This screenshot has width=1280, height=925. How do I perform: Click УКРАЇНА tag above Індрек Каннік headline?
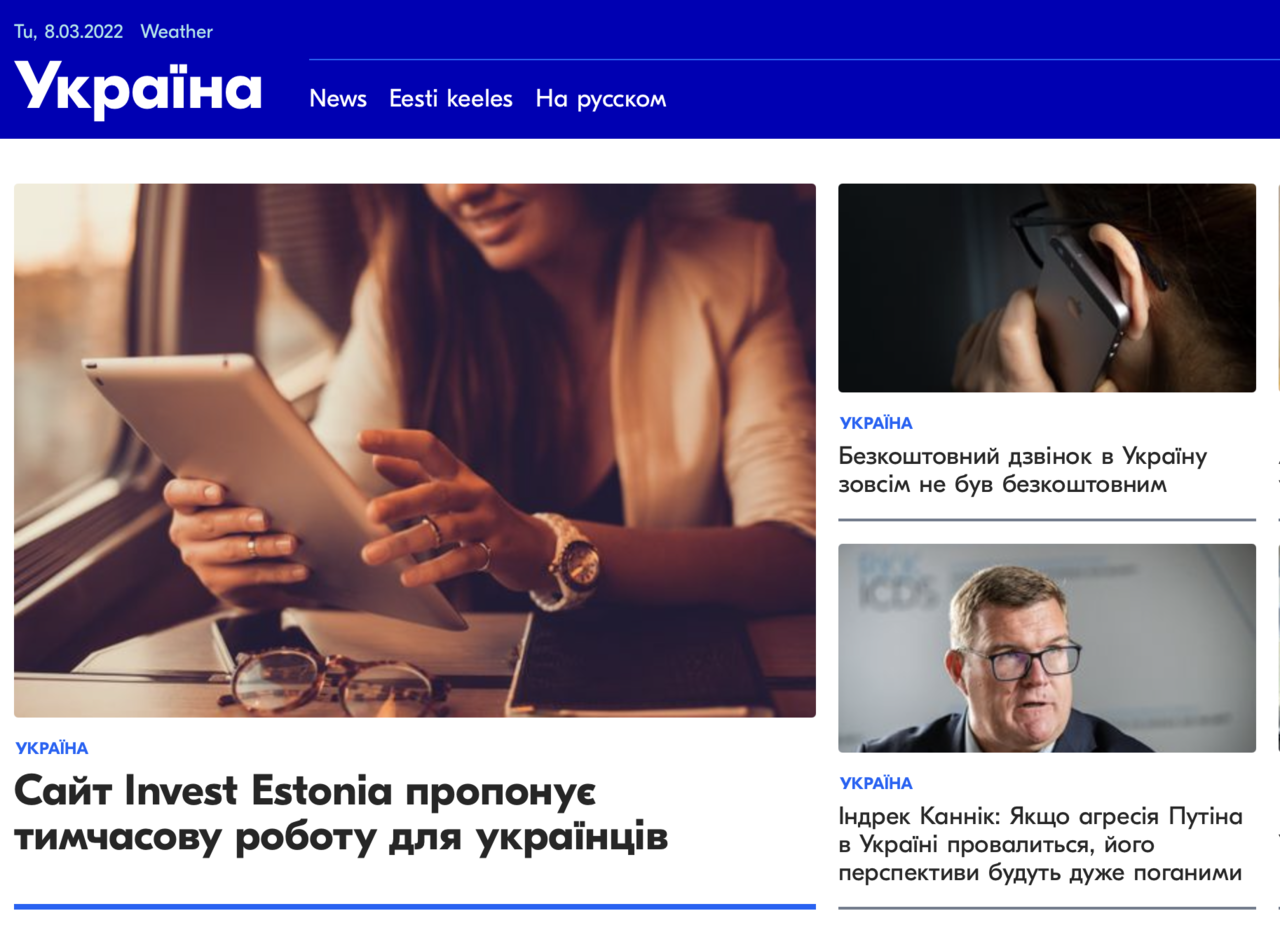tap(876, 783)
